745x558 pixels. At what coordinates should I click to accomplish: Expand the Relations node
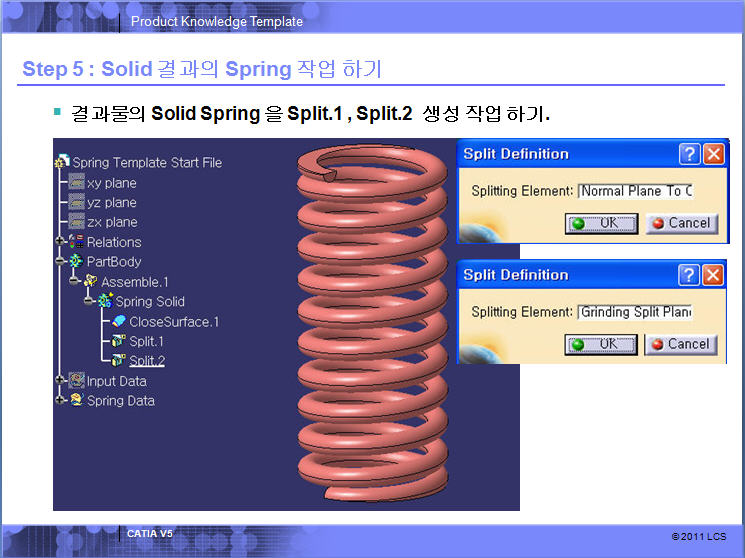pos(60,242)
